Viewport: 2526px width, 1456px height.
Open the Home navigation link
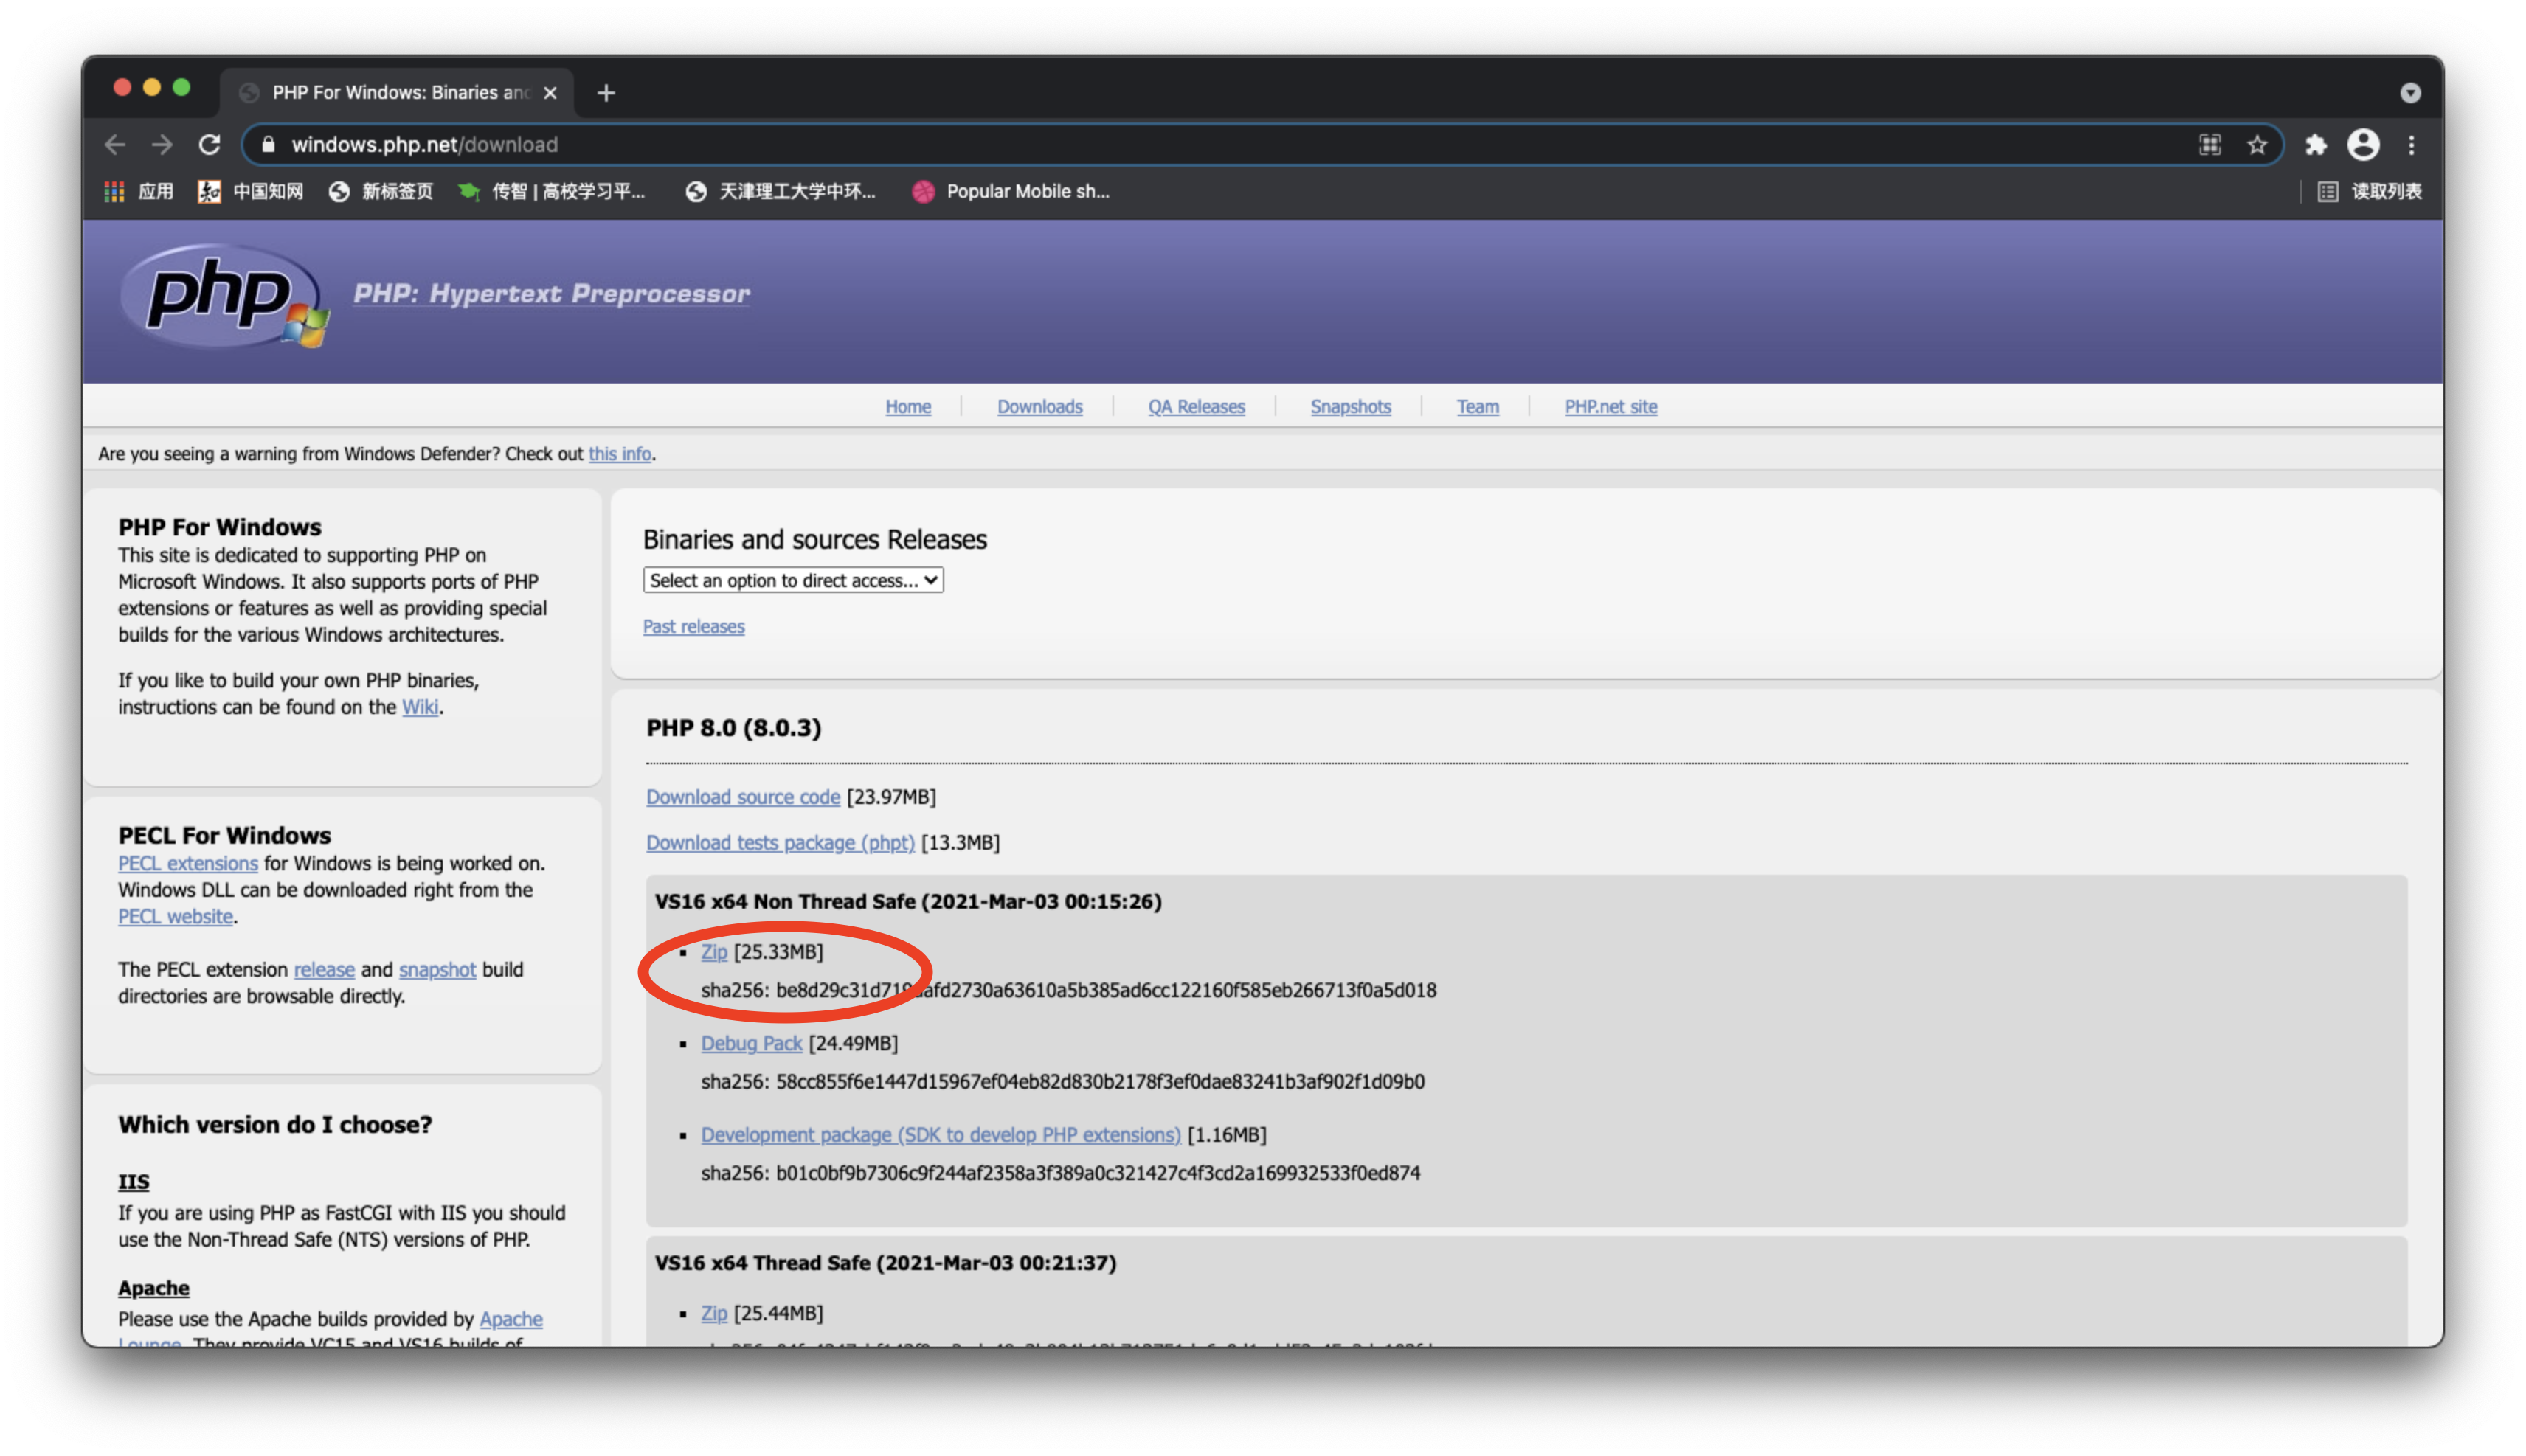908,407
